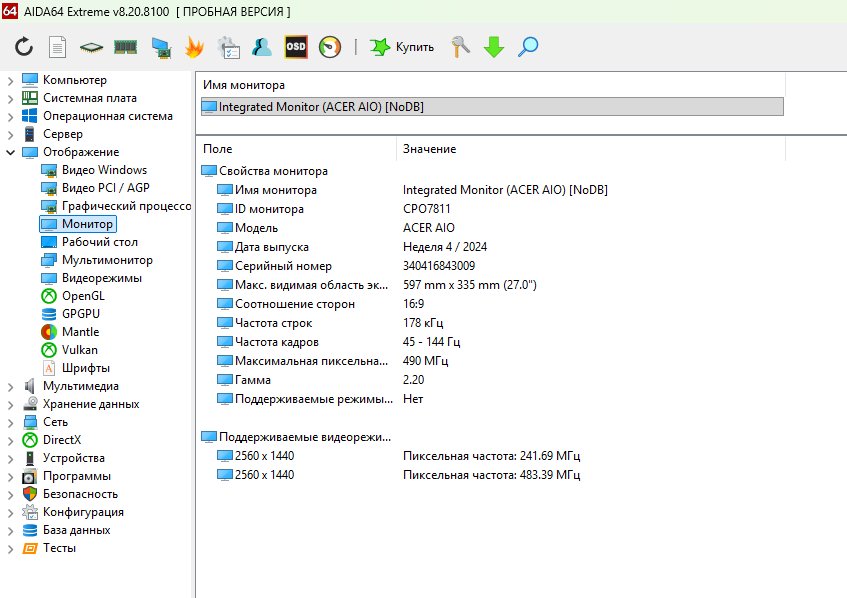Select the Монитор tree item
This screenshot has height=598, width=847.
click(x=78, y=224)
